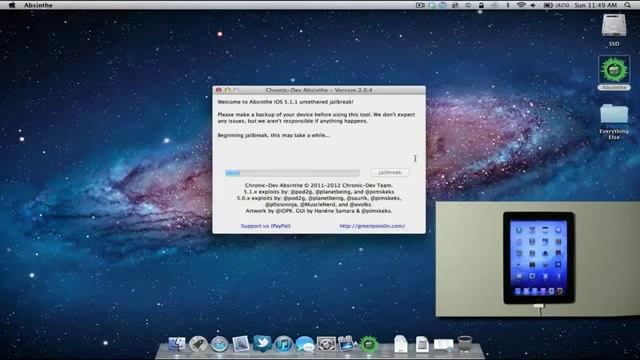Click 'Beginning jailbreak, this may take a while' text

click(x=274, y=135)
